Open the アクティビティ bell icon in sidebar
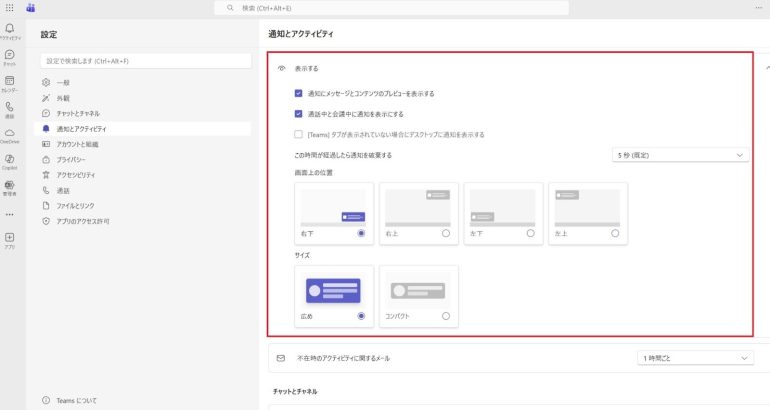770x410 pixels. 9,30
